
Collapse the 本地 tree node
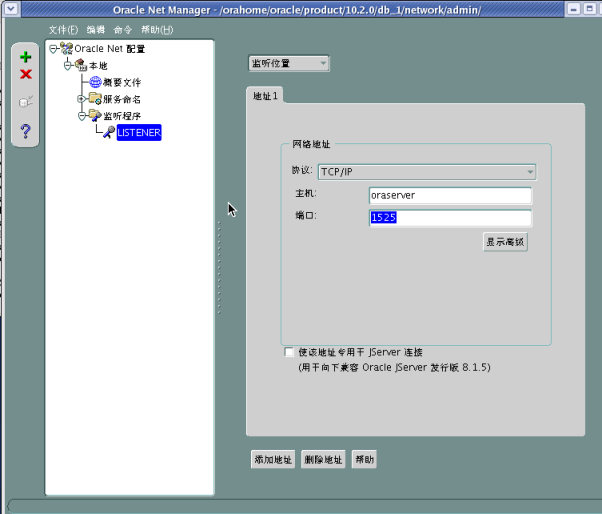68,66
